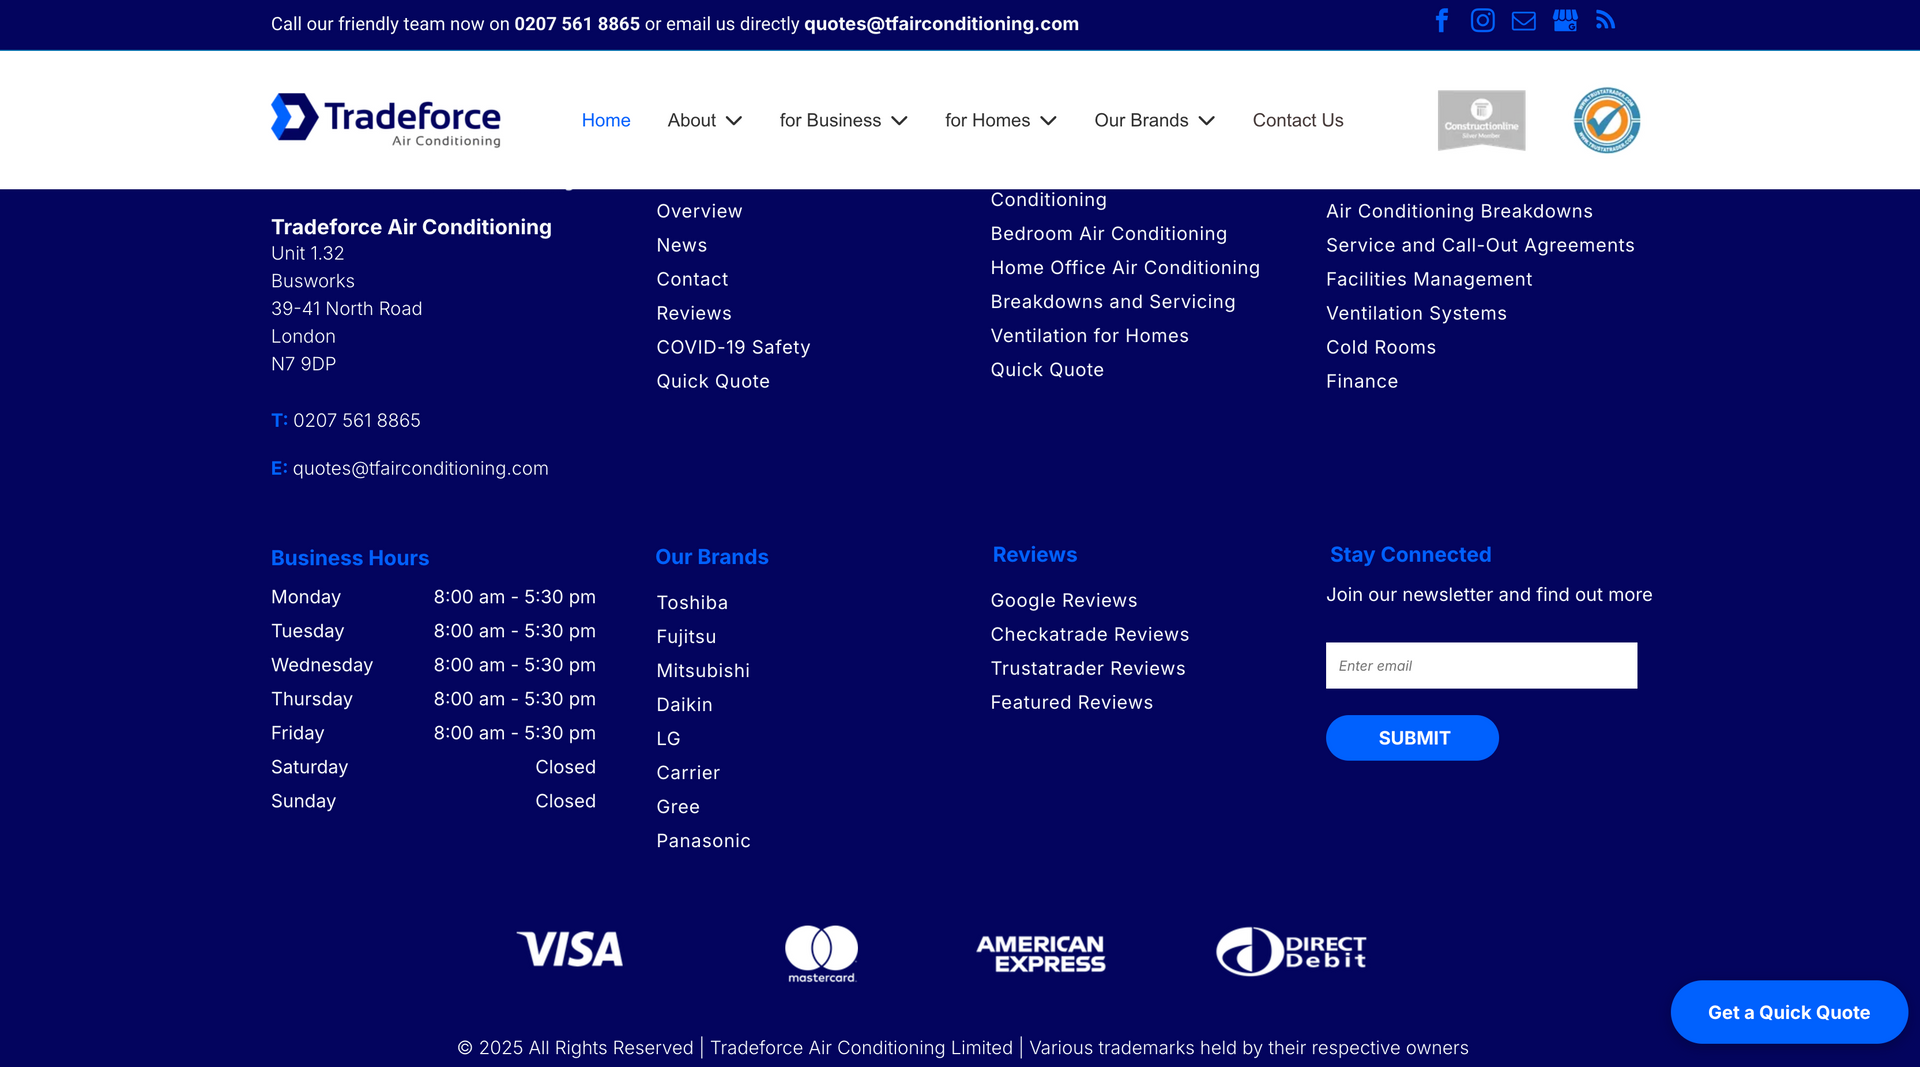Open the Fujitsu brand link

(x=686, y=637)
